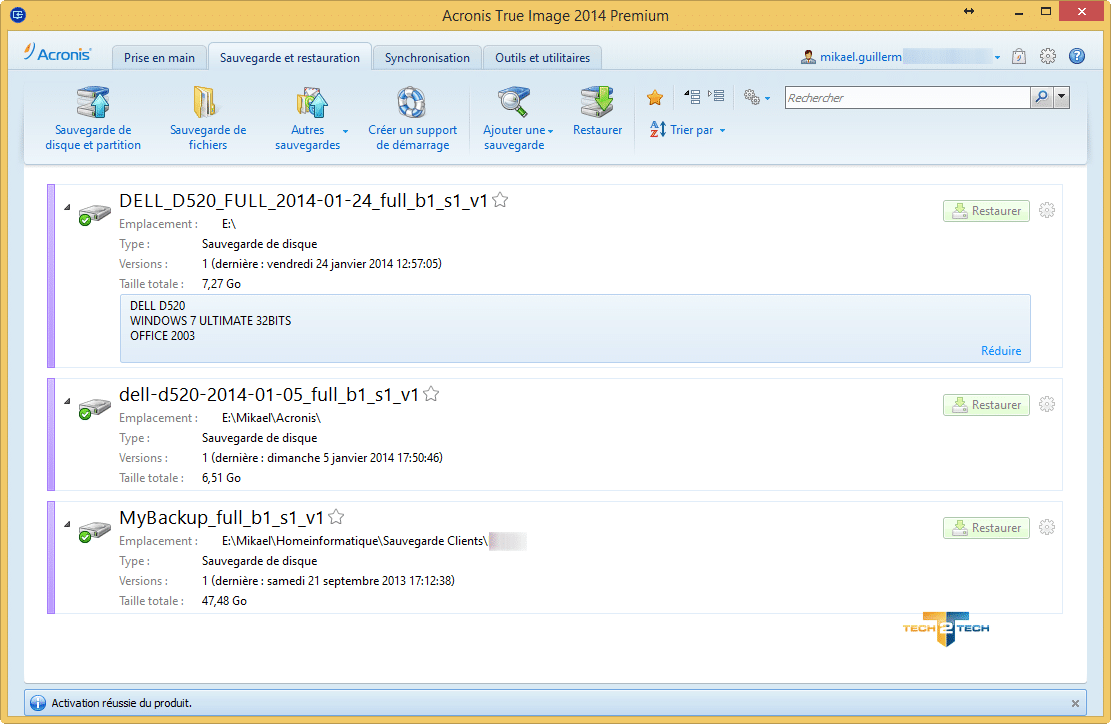Click gold favorites star in toolbar
The image size is (1111, 724).
(x=655, y=97)
